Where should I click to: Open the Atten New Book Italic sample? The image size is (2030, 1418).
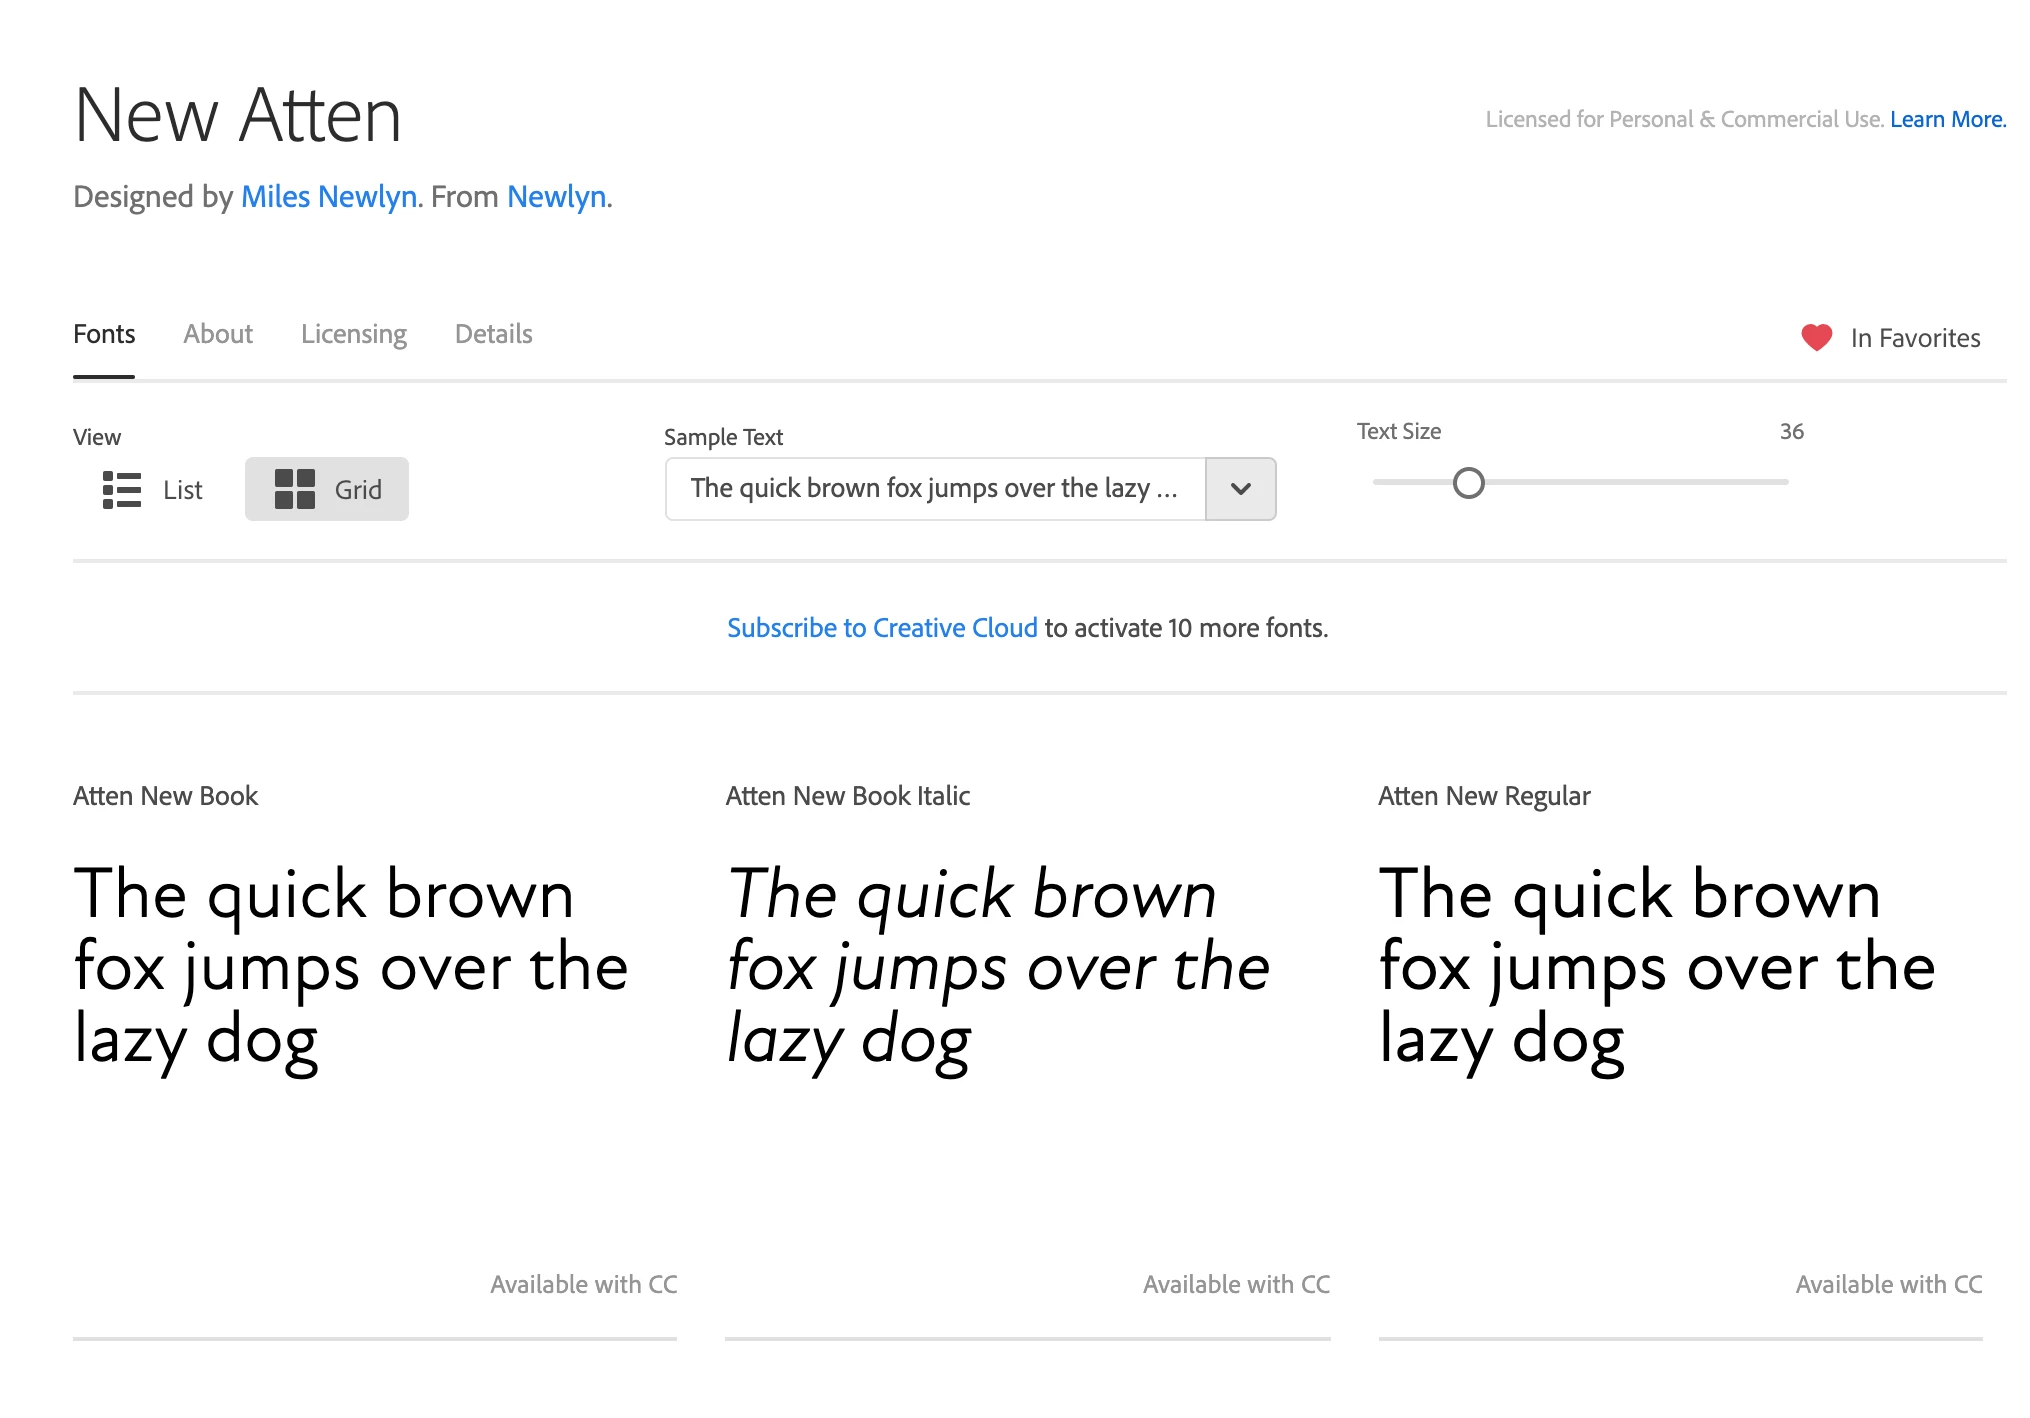click(x=998, y=968)
